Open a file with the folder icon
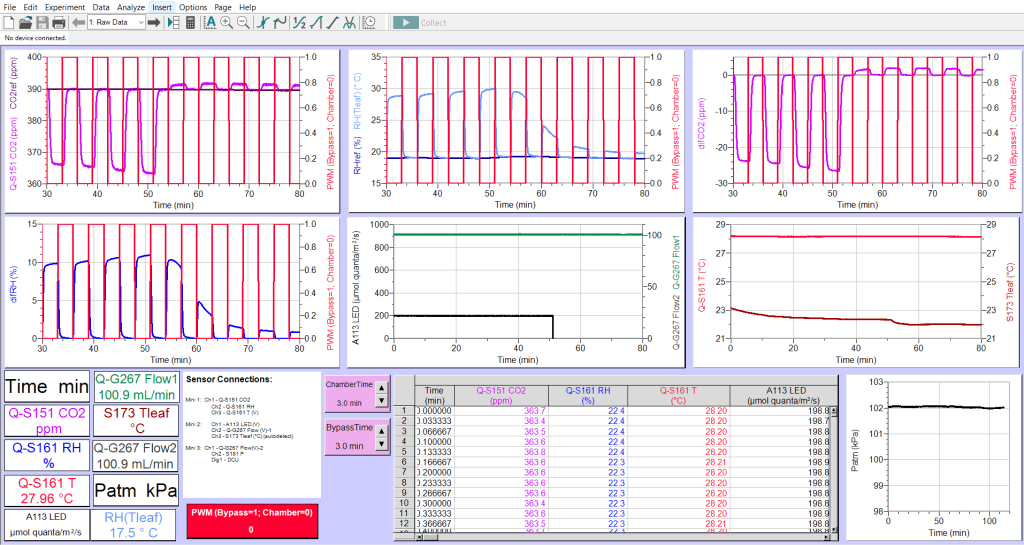The width and height of the screenshot is (1024, 545). [26, 22]
